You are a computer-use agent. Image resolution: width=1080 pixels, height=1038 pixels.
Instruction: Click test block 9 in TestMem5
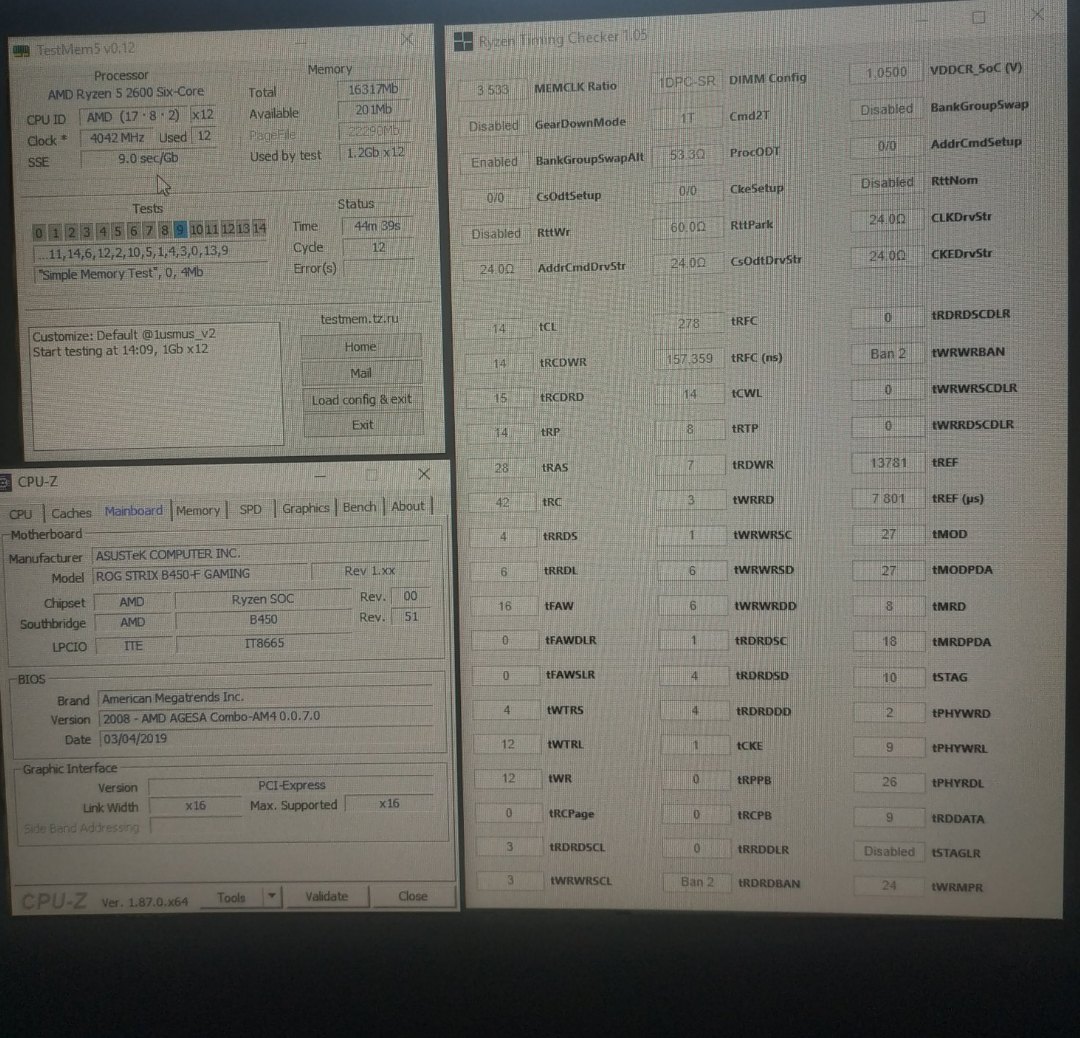coord(180,229)
